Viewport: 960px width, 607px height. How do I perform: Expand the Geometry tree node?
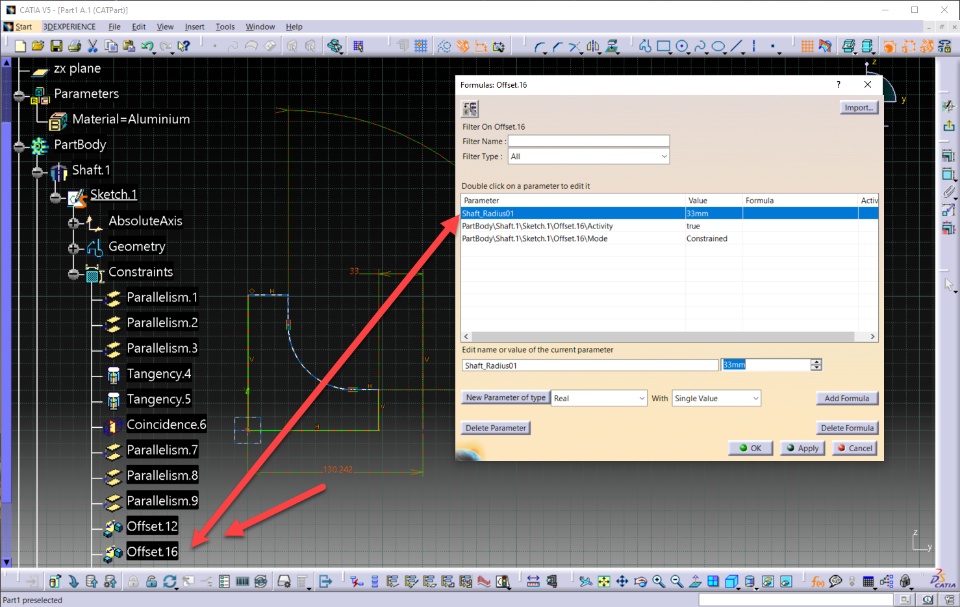74,248
